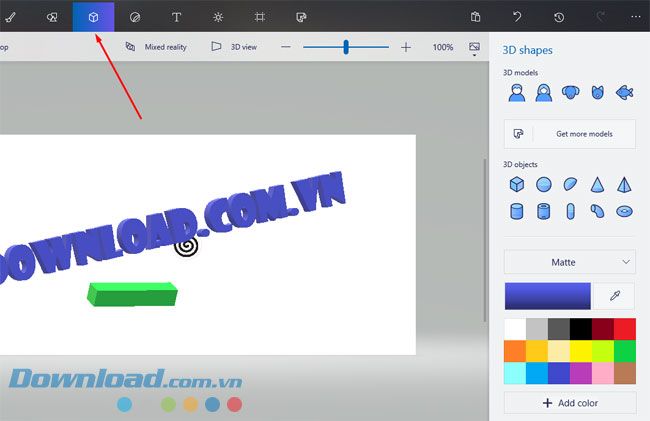Screen dimensions: 650x421
Task: Open the 3D library icon in the toolbar
Action: [x=301, y=17]
